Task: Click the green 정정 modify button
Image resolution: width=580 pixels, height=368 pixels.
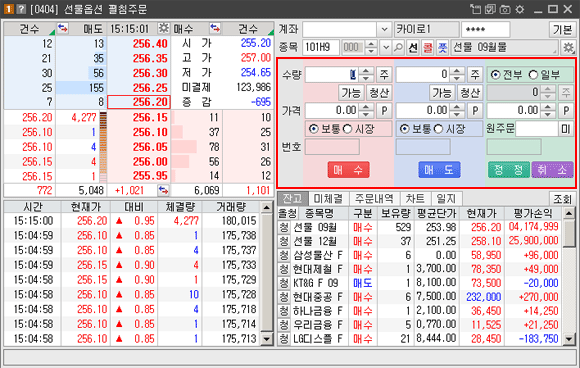Action: (509, 170)
